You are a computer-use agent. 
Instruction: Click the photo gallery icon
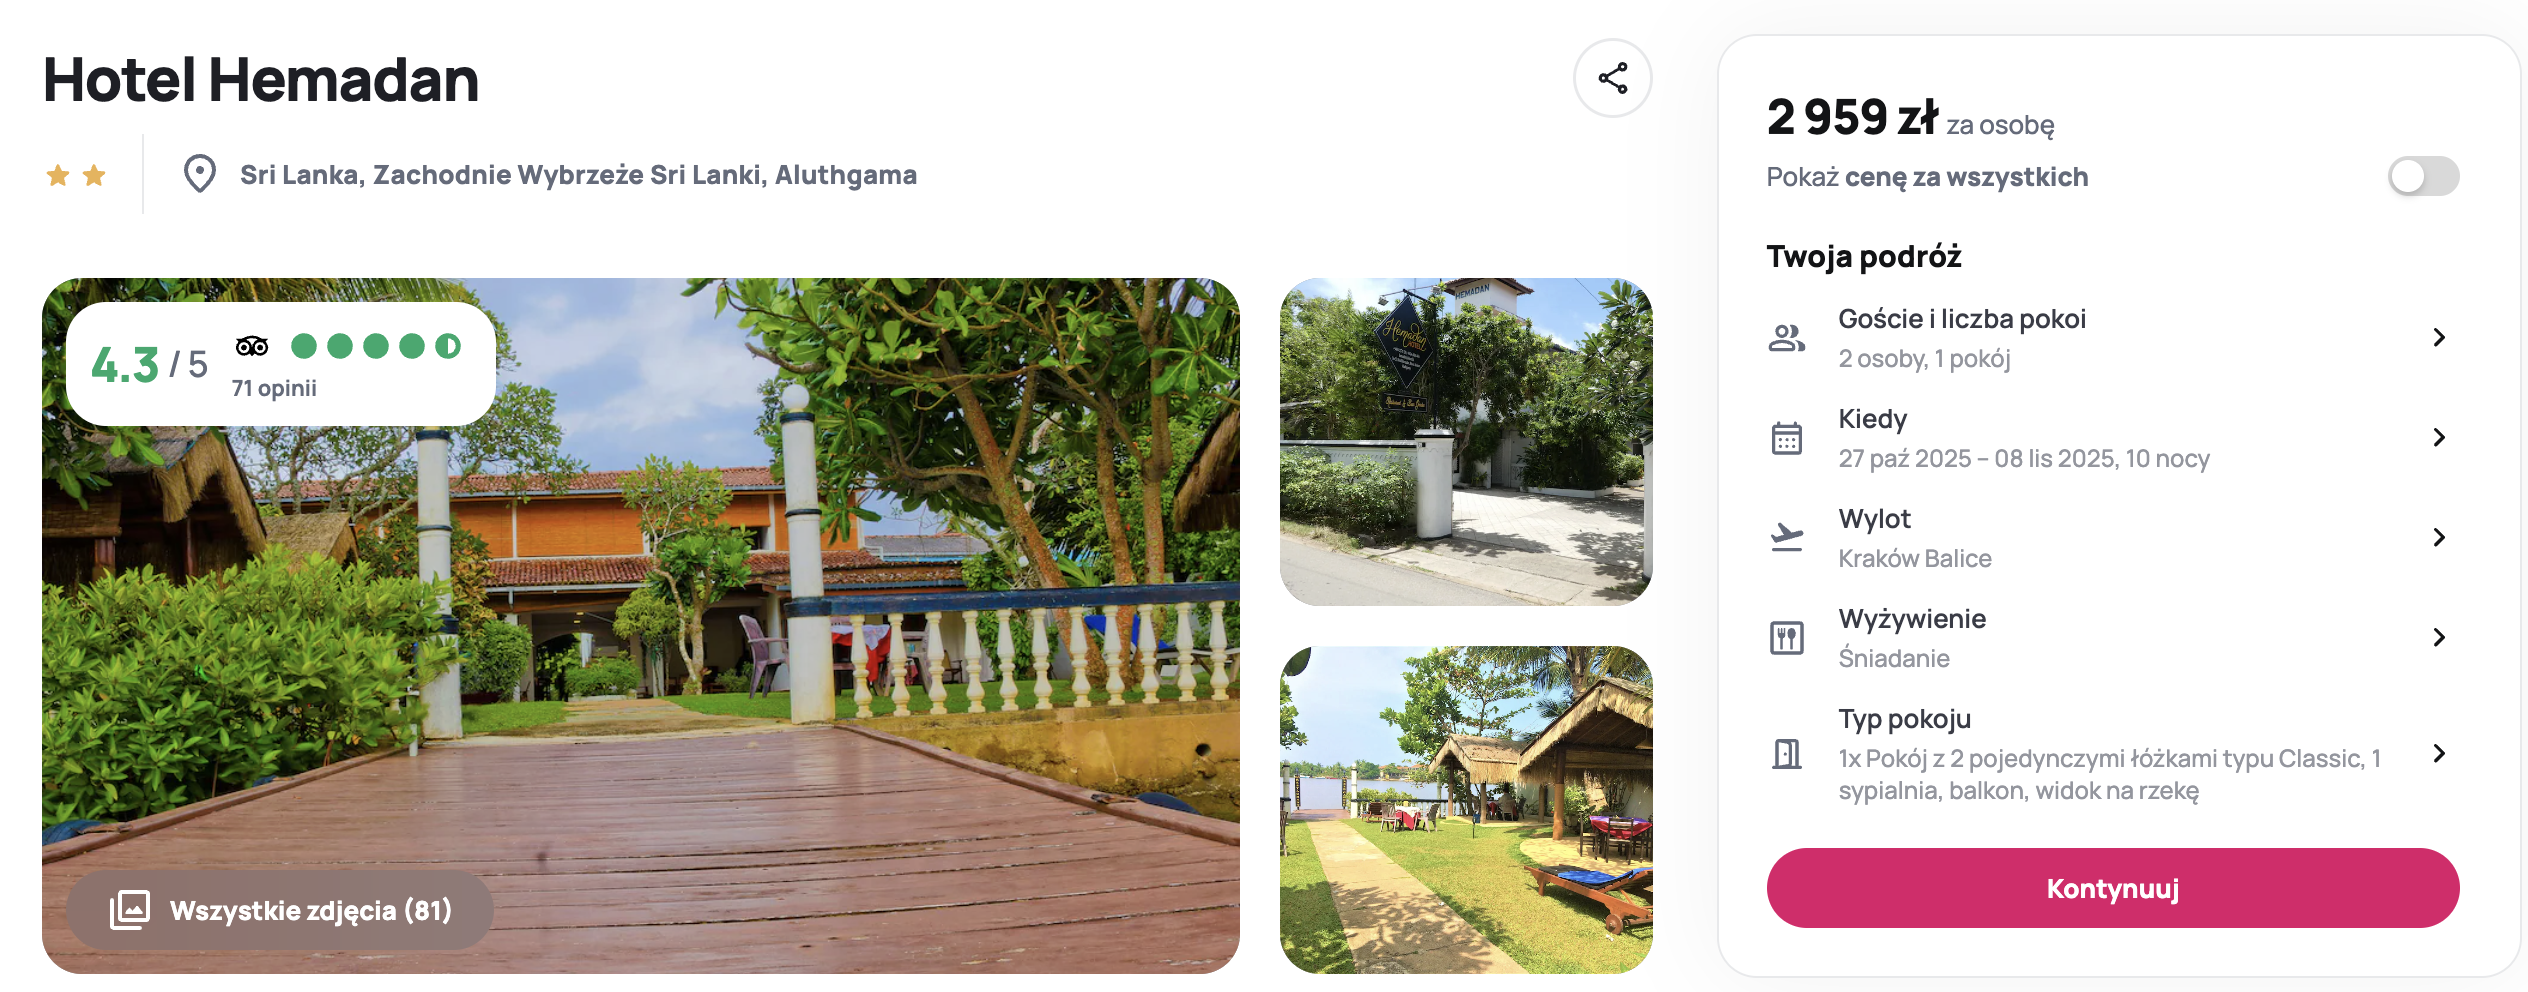(x=130, y=910)
